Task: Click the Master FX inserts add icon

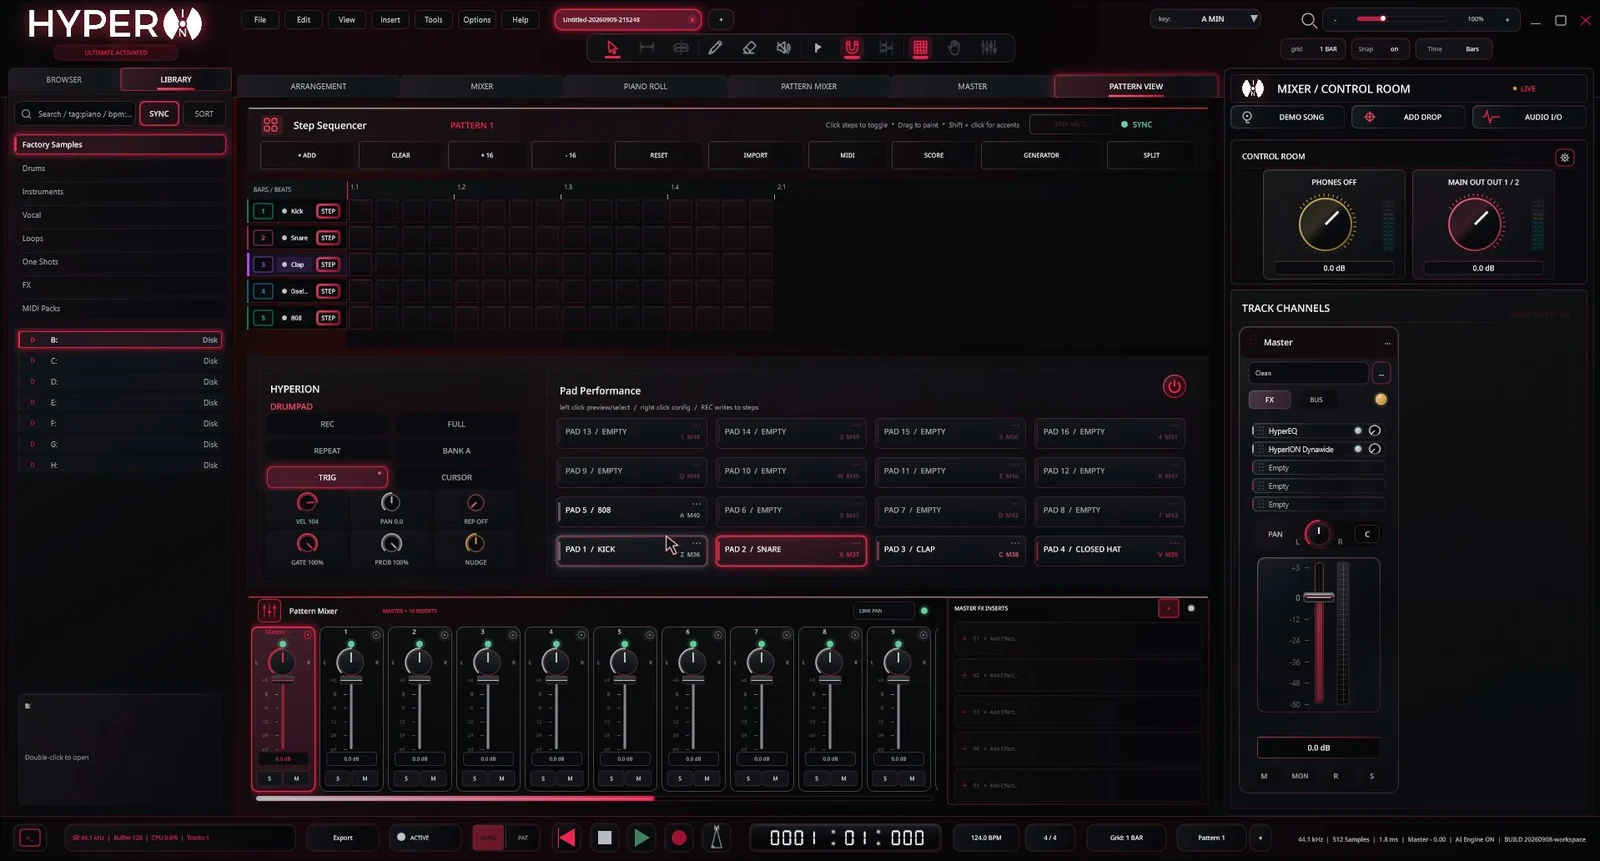Action: point(1168,608)
